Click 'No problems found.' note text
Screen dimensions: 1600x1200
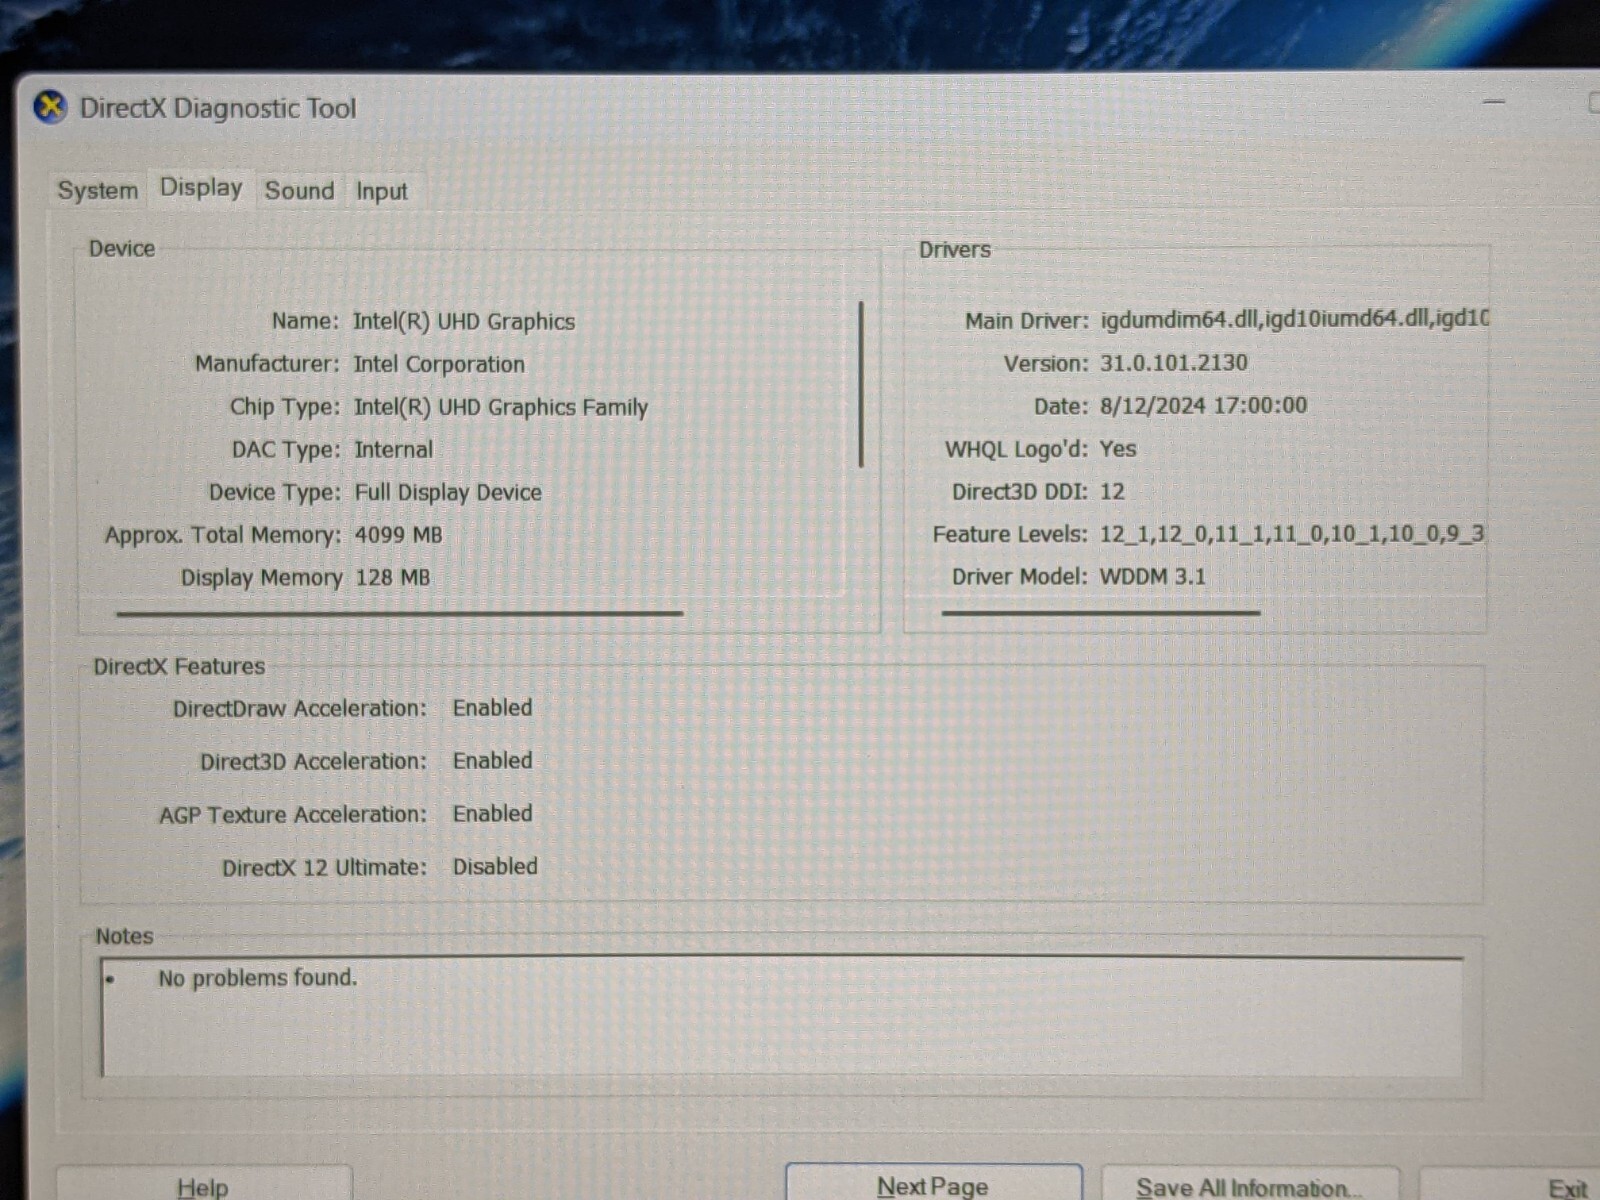pos(257,977)
